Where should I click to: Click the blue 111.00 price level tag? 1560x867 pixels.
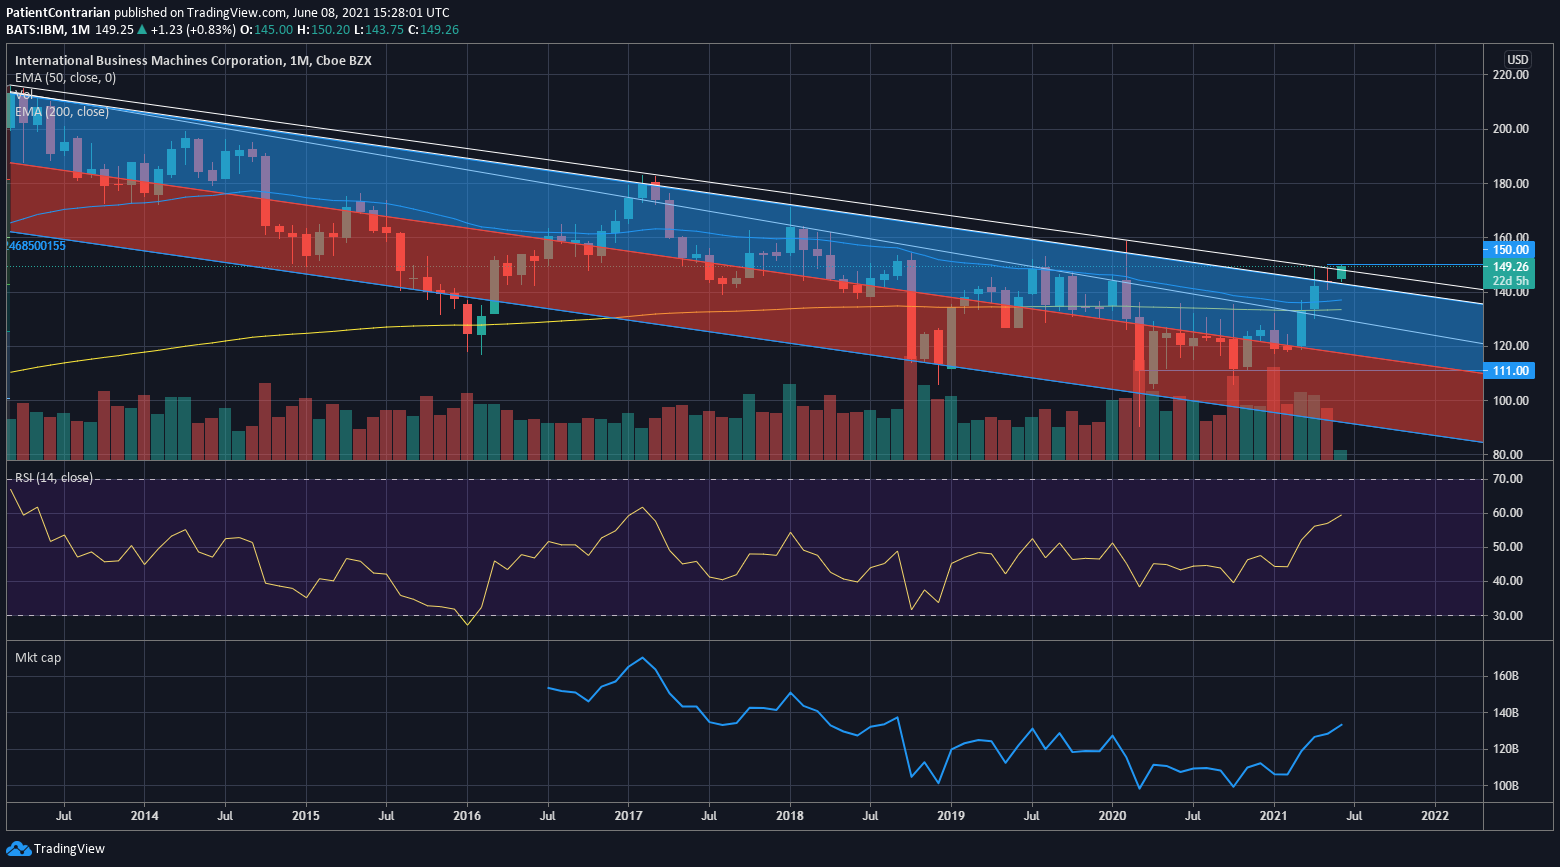[x=1510, y=371]
